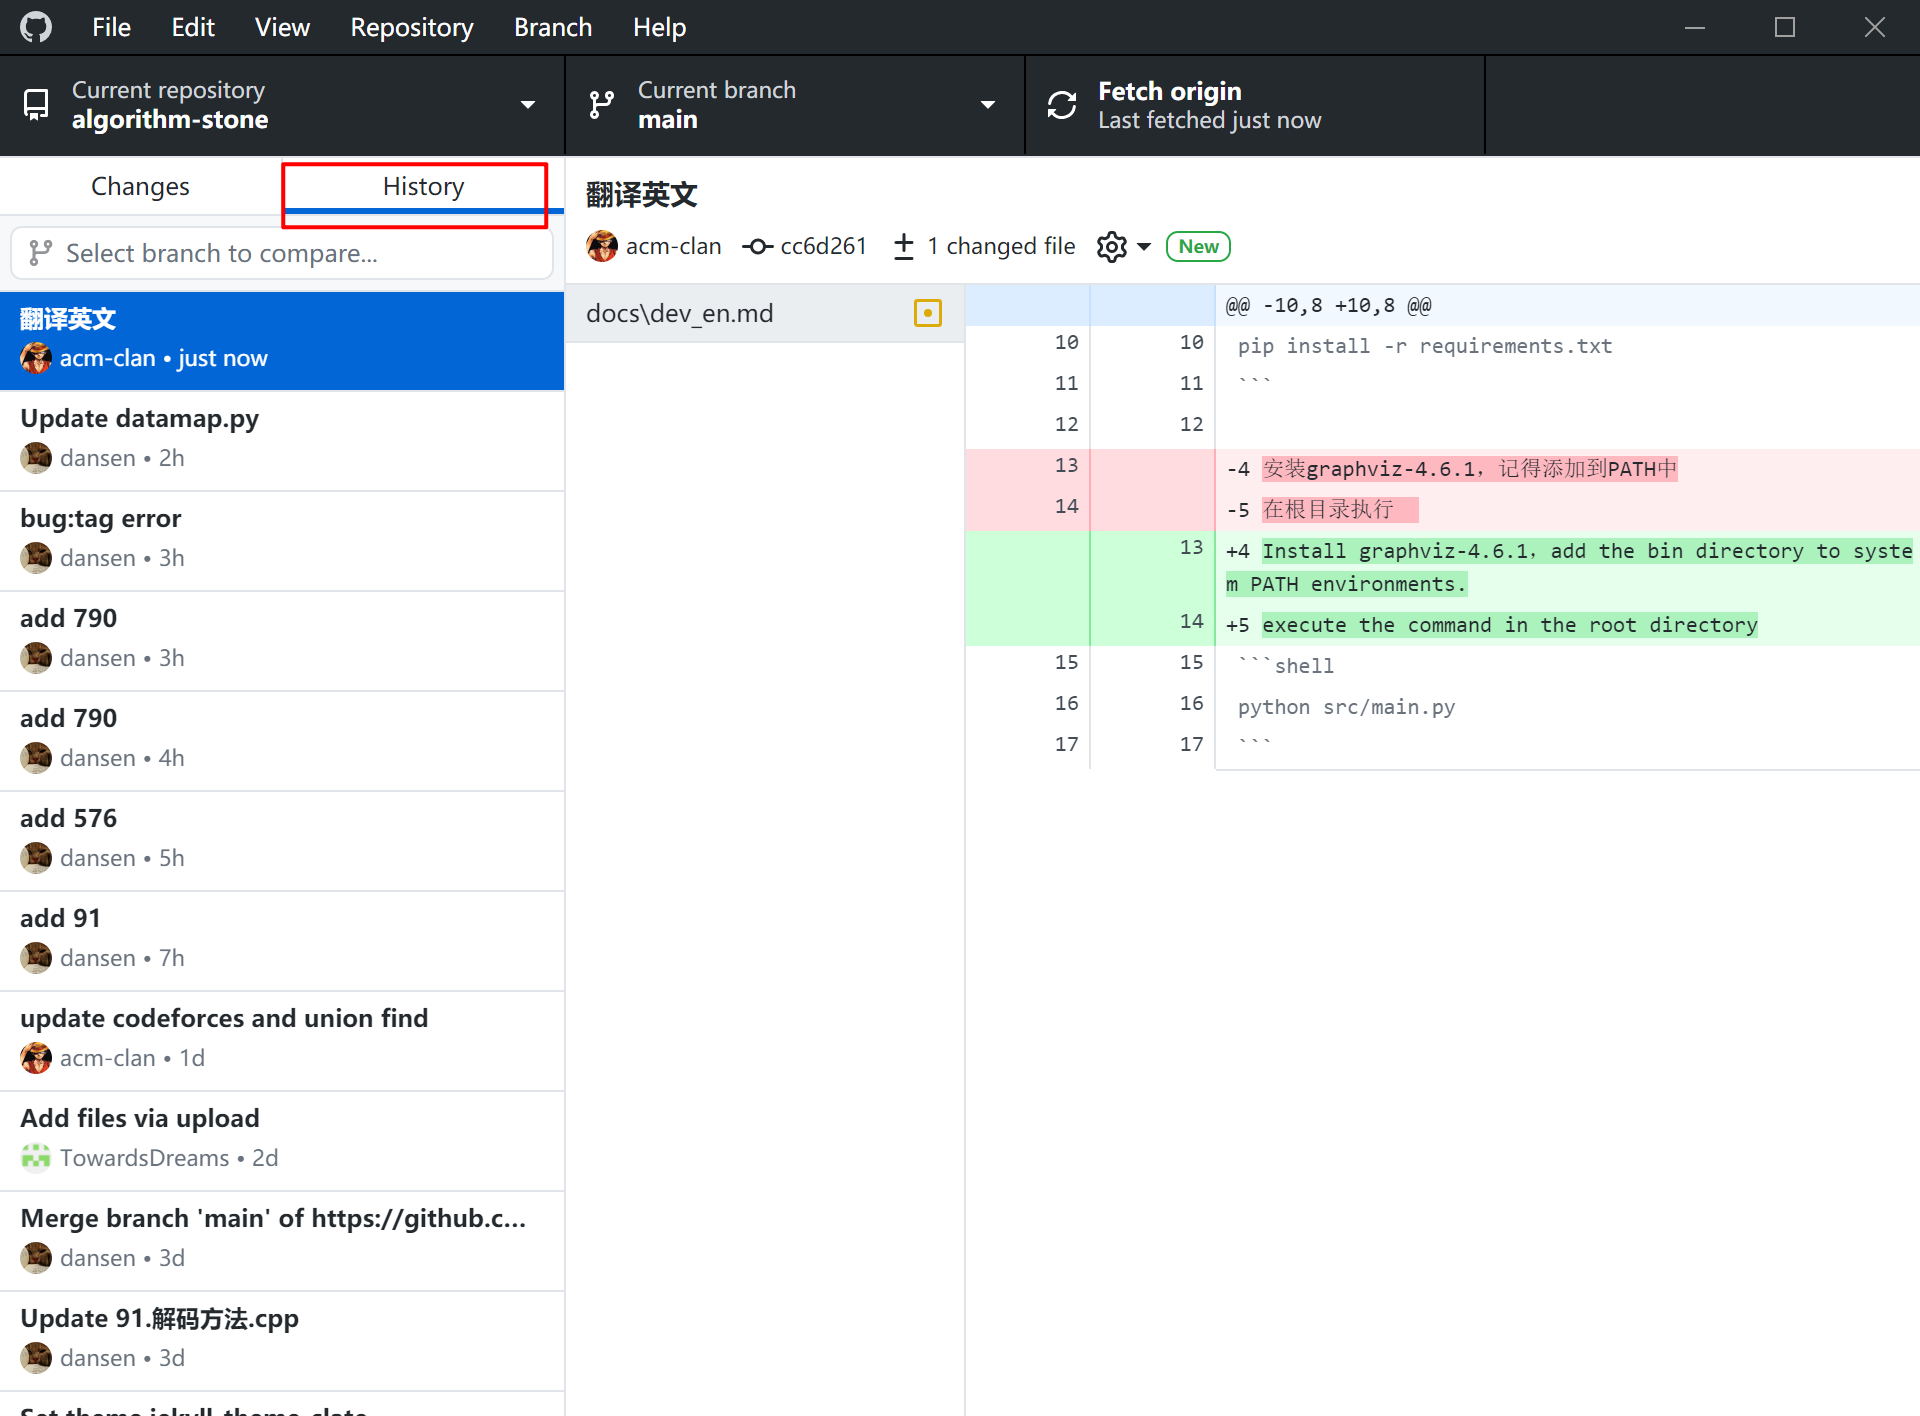Open the Repository menu
Image resolution: width=1920 pixels, height=1416 pixels.
click(x=411, y=27)
